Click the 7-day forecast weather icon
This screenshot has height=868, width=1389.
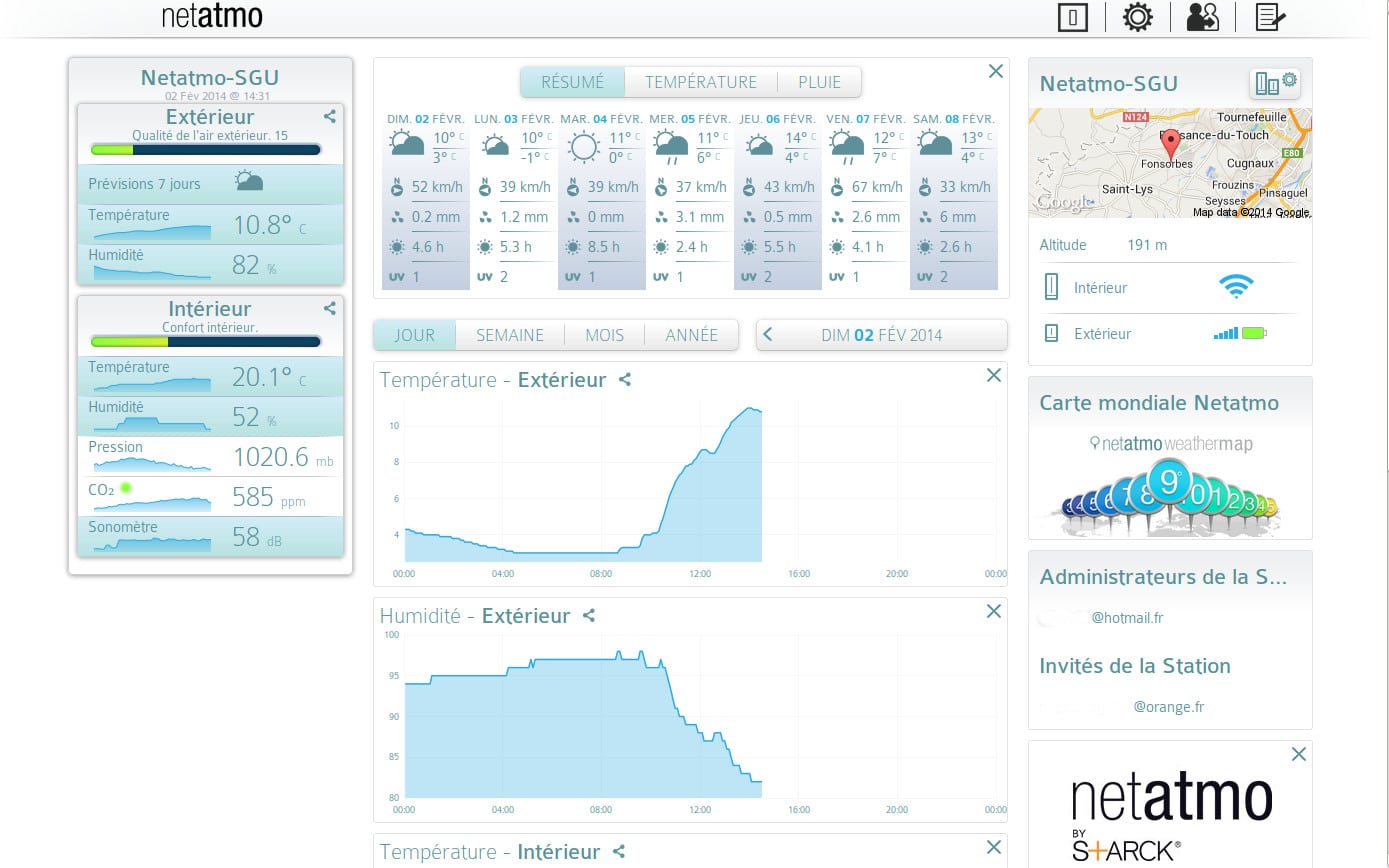(x=248, y=181)
